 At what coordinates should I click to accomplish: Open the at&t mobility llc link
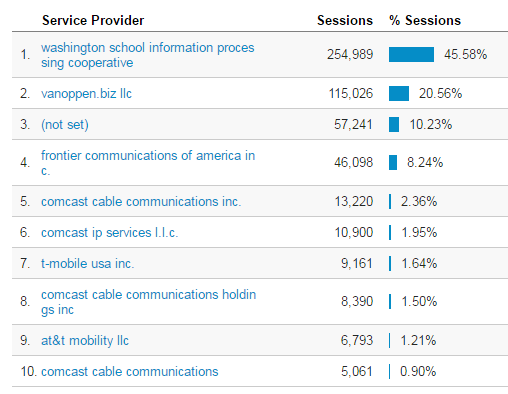coord(85,341)
